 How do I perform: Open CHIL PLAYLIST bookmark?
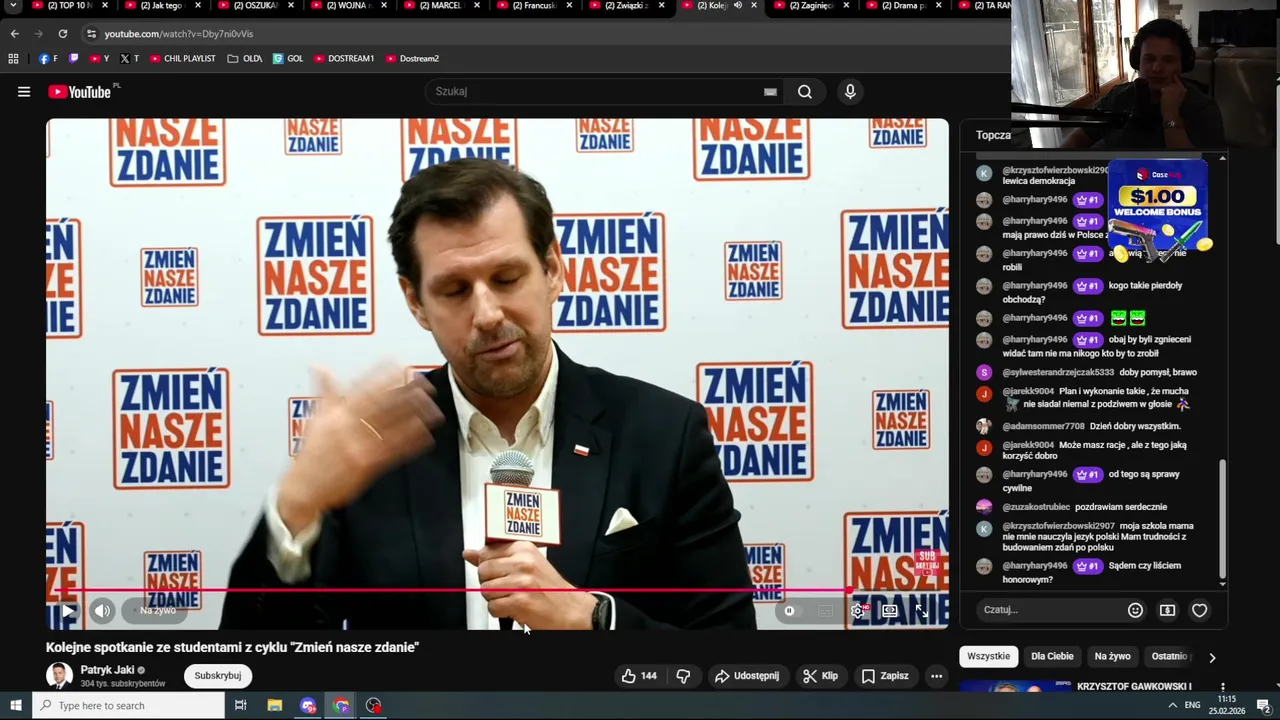coord(182,59)
